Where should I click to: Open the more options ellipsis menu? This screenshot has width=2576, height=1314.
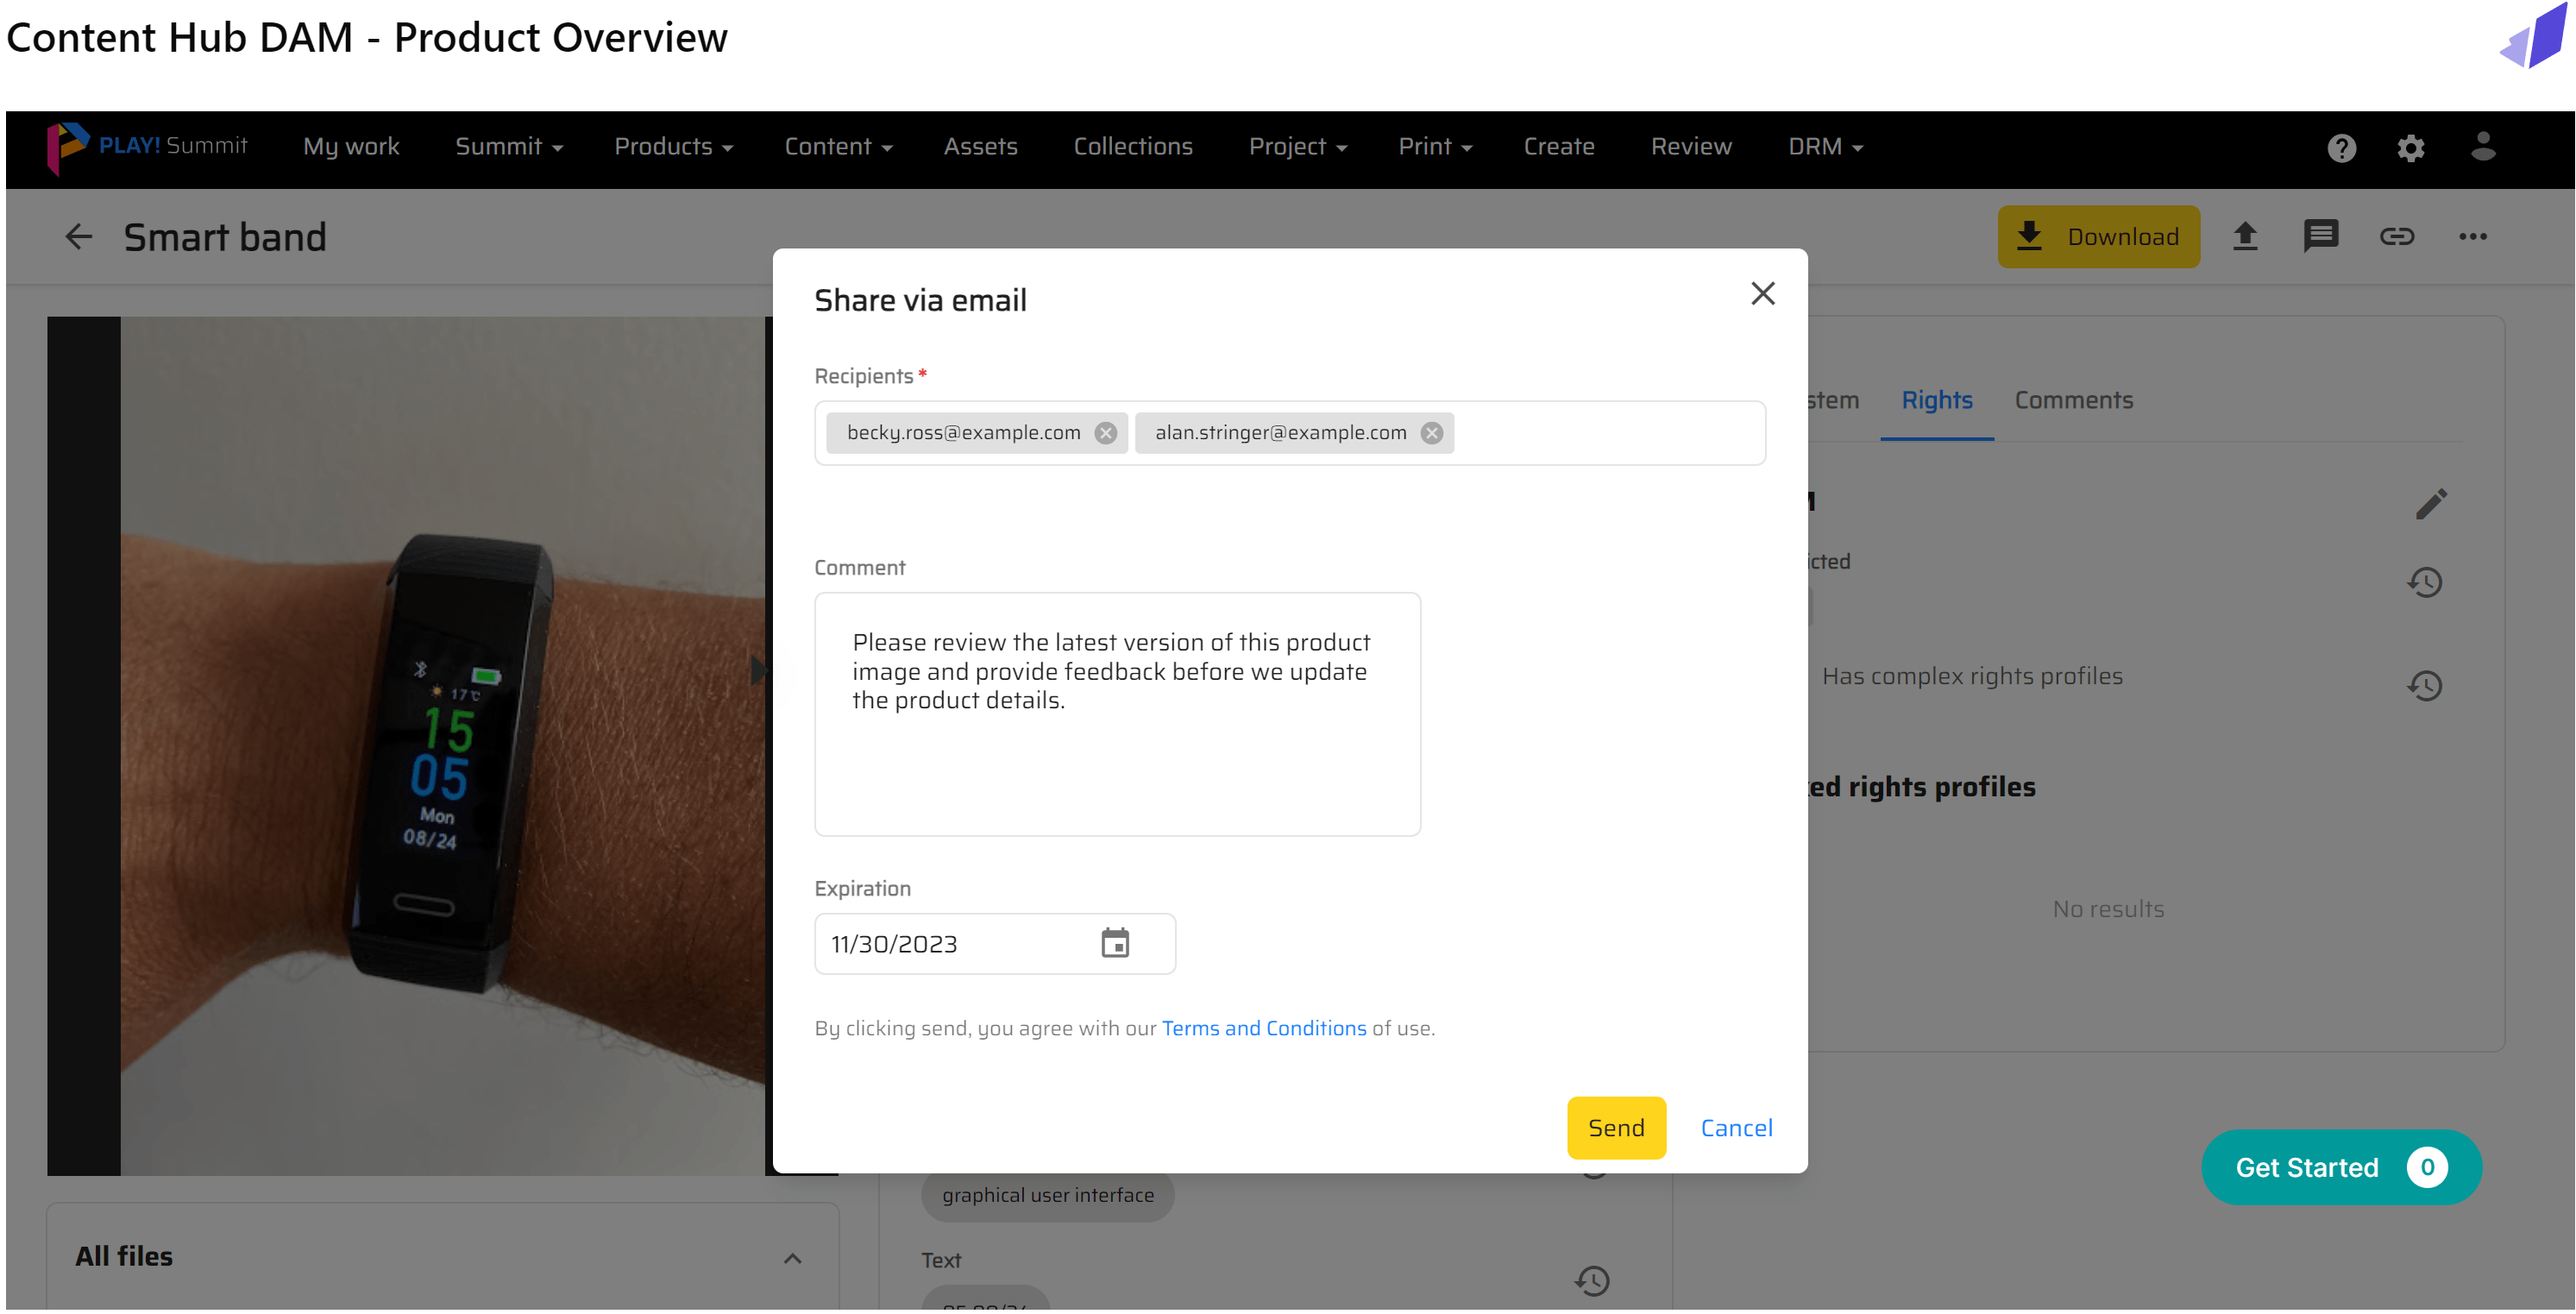2472,237
